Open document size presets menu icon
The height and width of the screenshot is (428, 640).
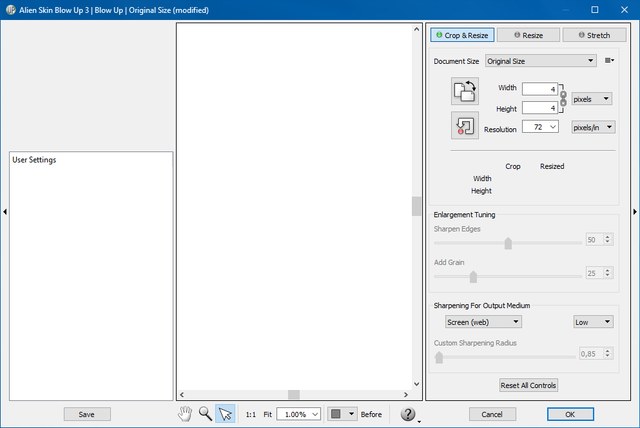[609, 61]
